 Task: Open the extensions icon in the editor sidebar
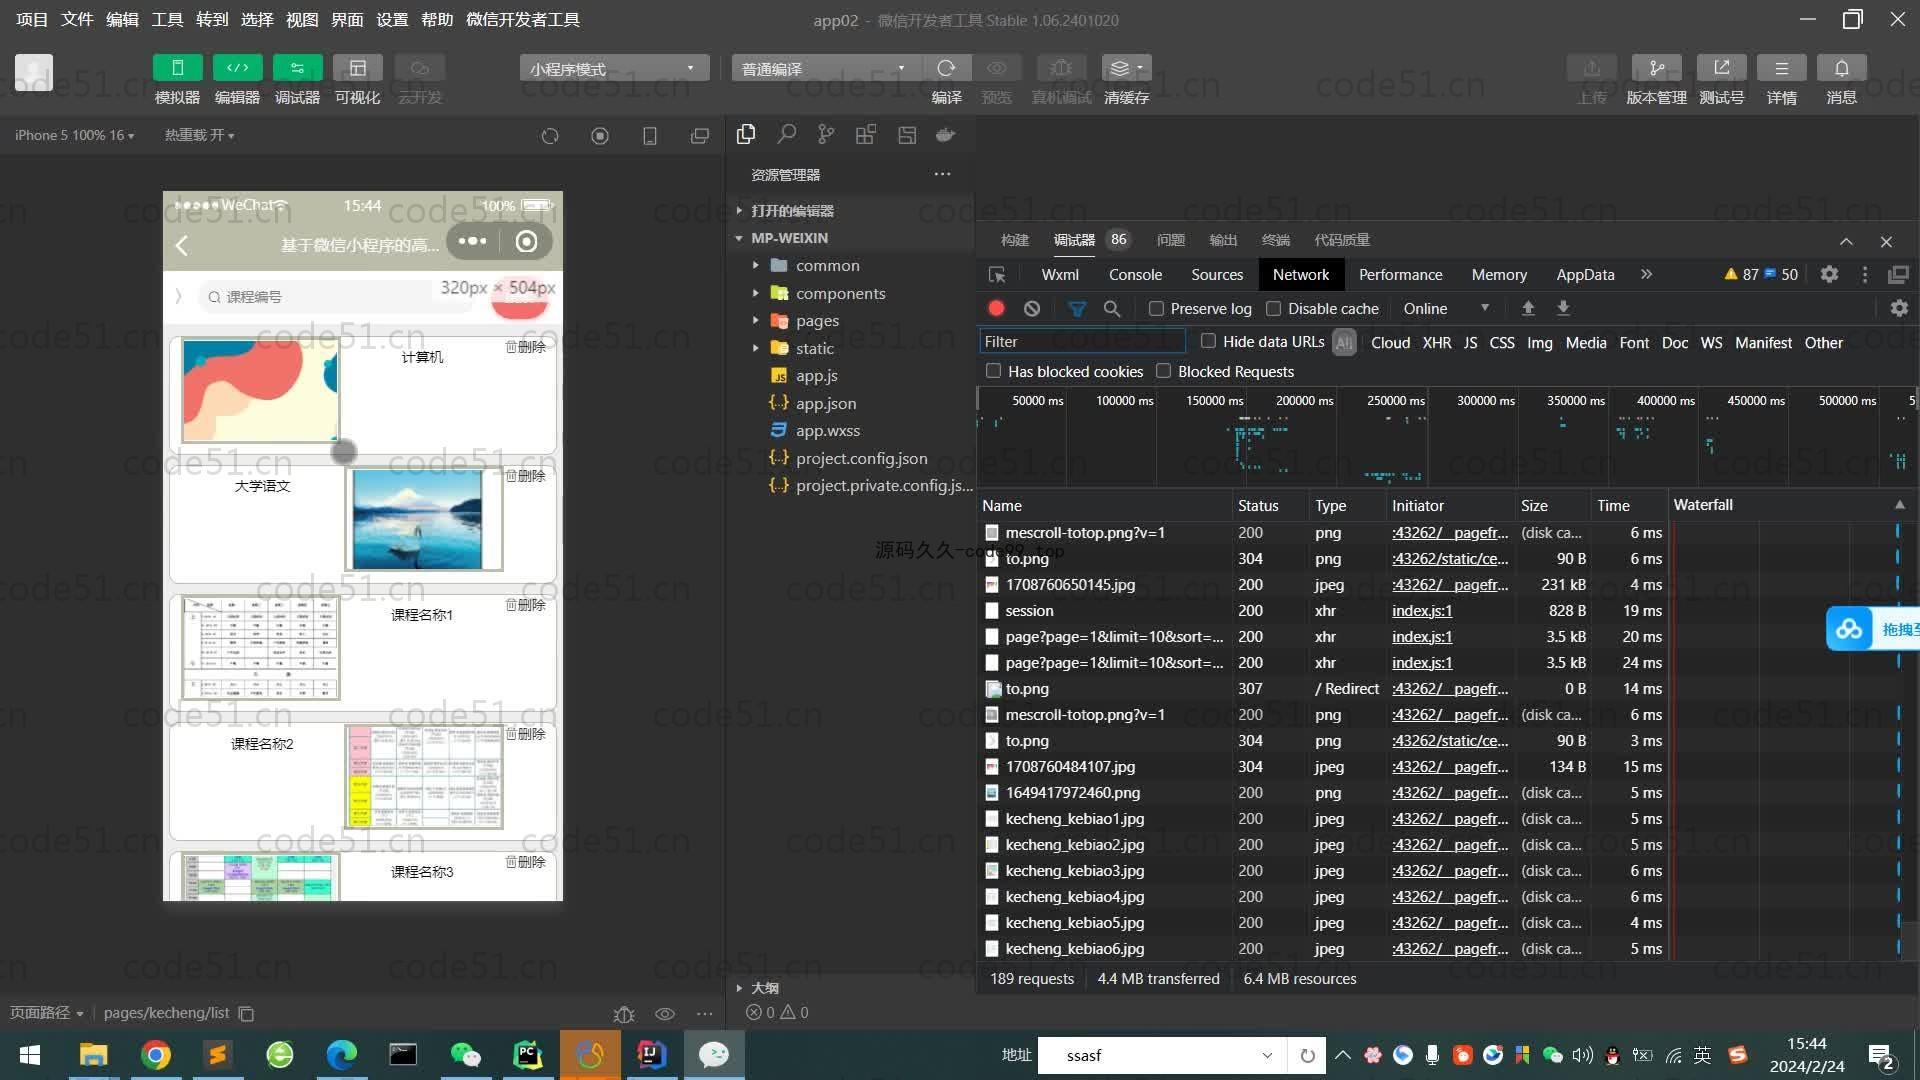(x=866, y=135)
